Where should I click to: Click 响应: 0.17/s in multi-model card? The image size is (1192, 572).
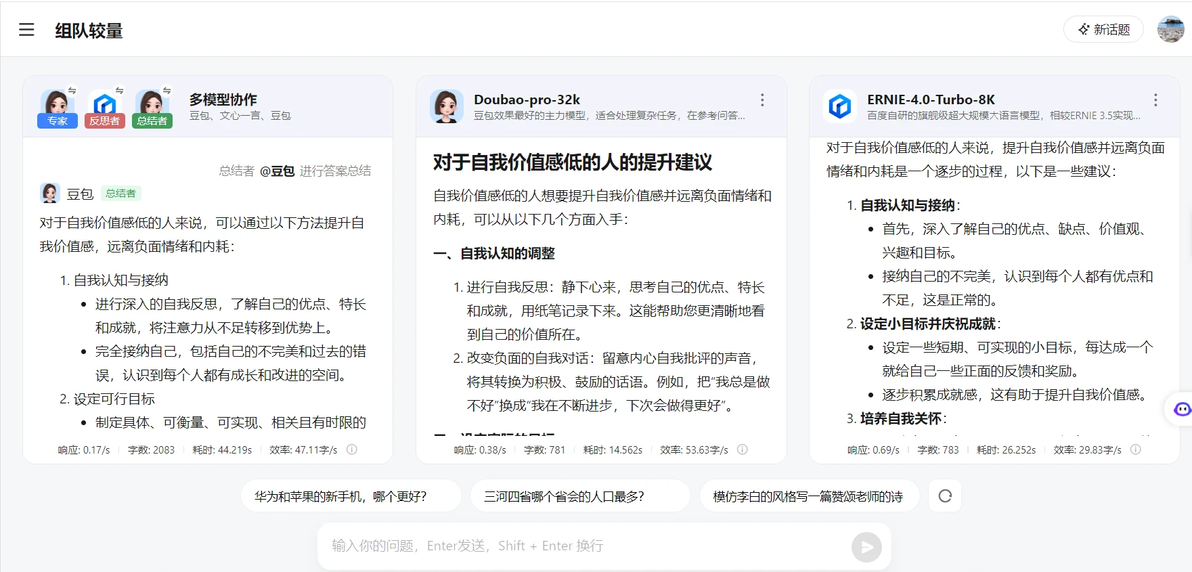coord(84,450)
